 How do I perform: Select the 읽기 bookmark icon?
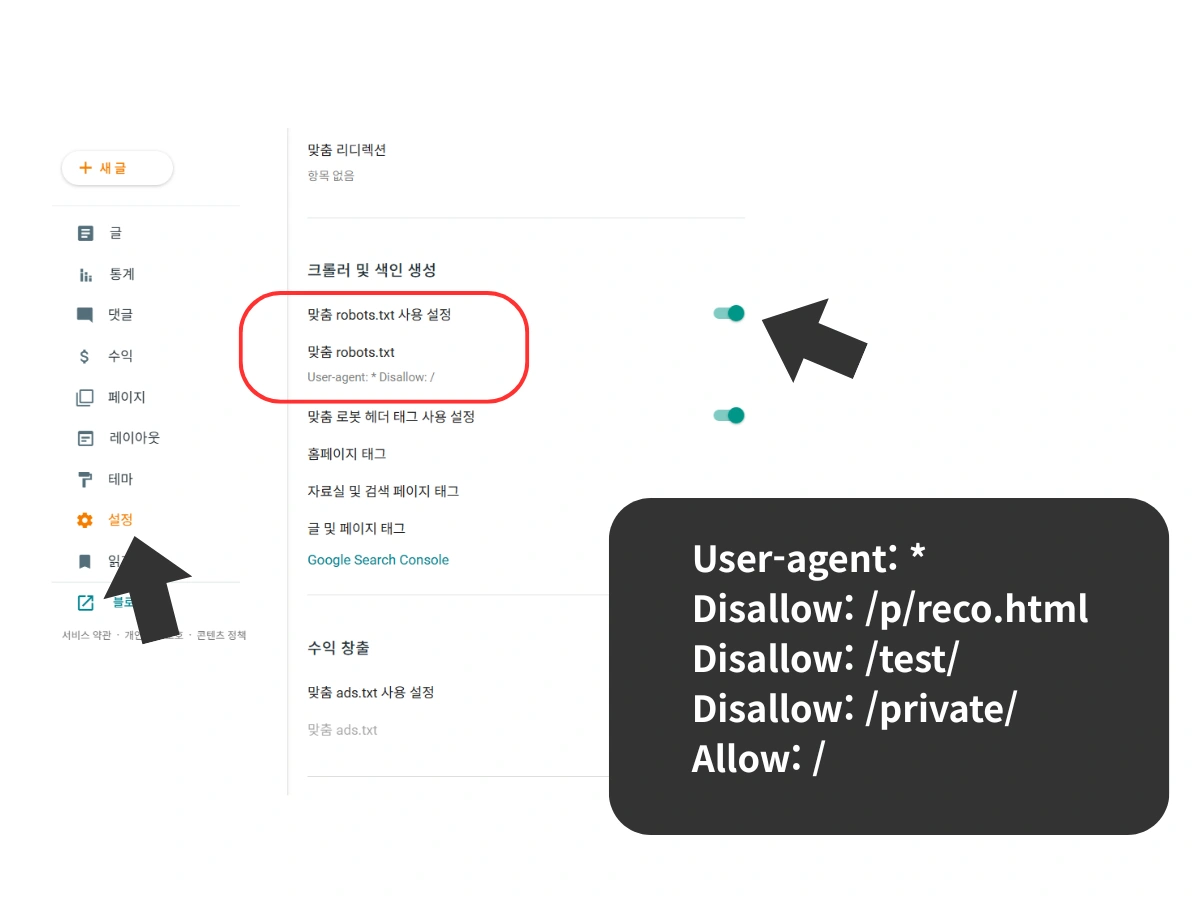point(85,560)
